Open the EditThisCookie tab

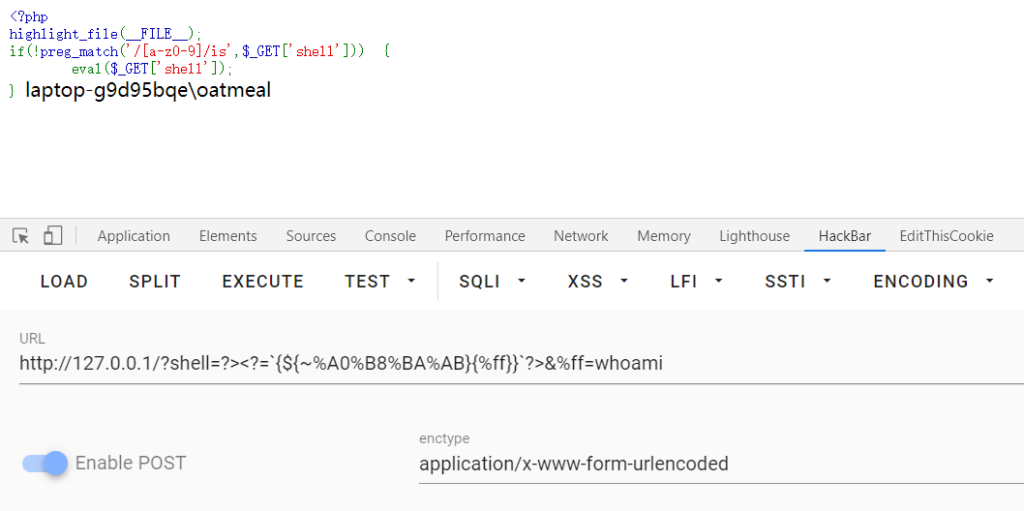coord(946,236)
